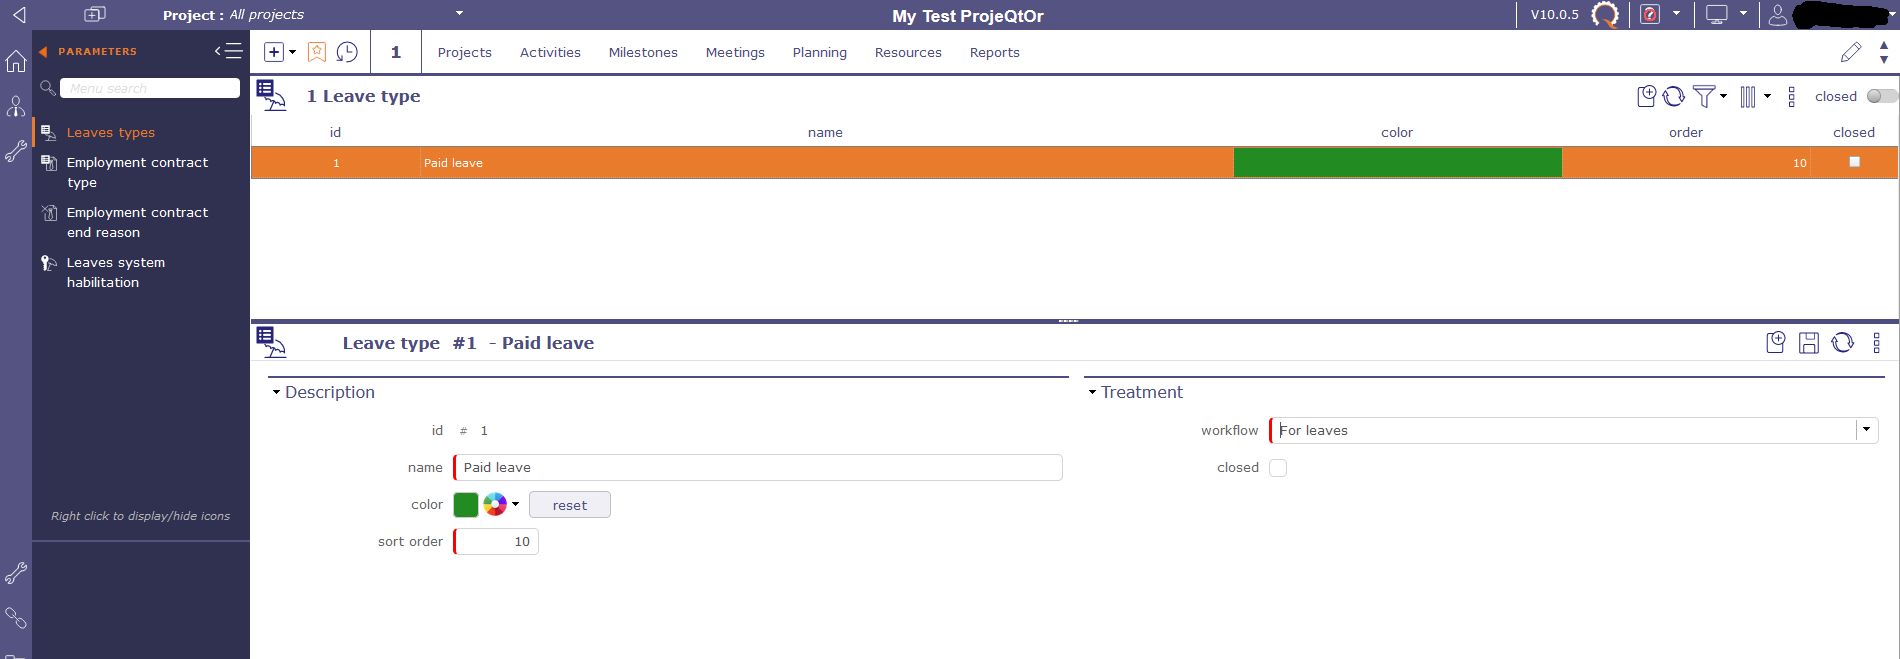Open the Milestones menu
1900x659 pixels.
(643, 52)
